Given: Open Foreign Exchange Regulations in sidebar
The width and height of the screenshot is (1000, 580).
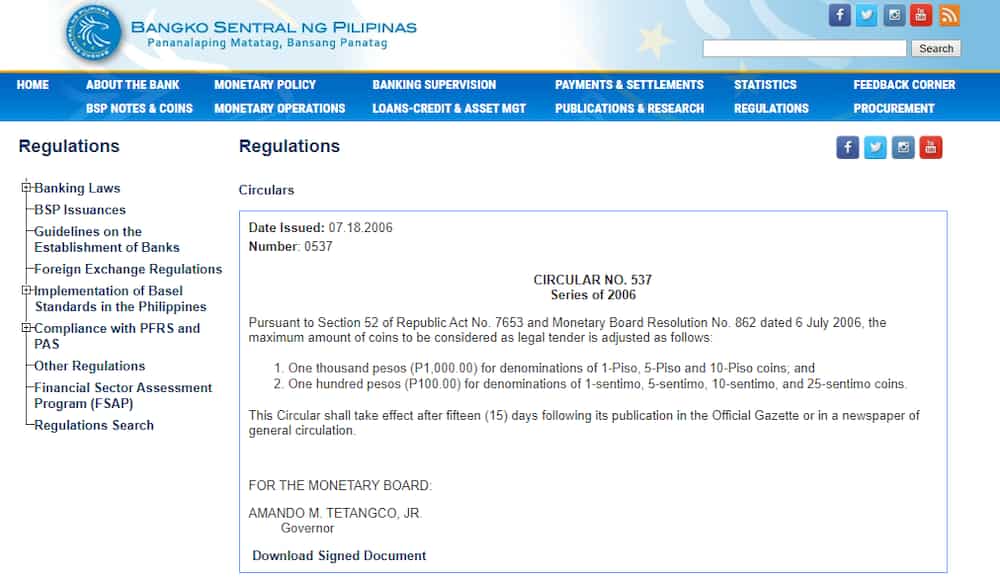Looking at the screenshot, I should pyautogui.click(x=128, y=269).
